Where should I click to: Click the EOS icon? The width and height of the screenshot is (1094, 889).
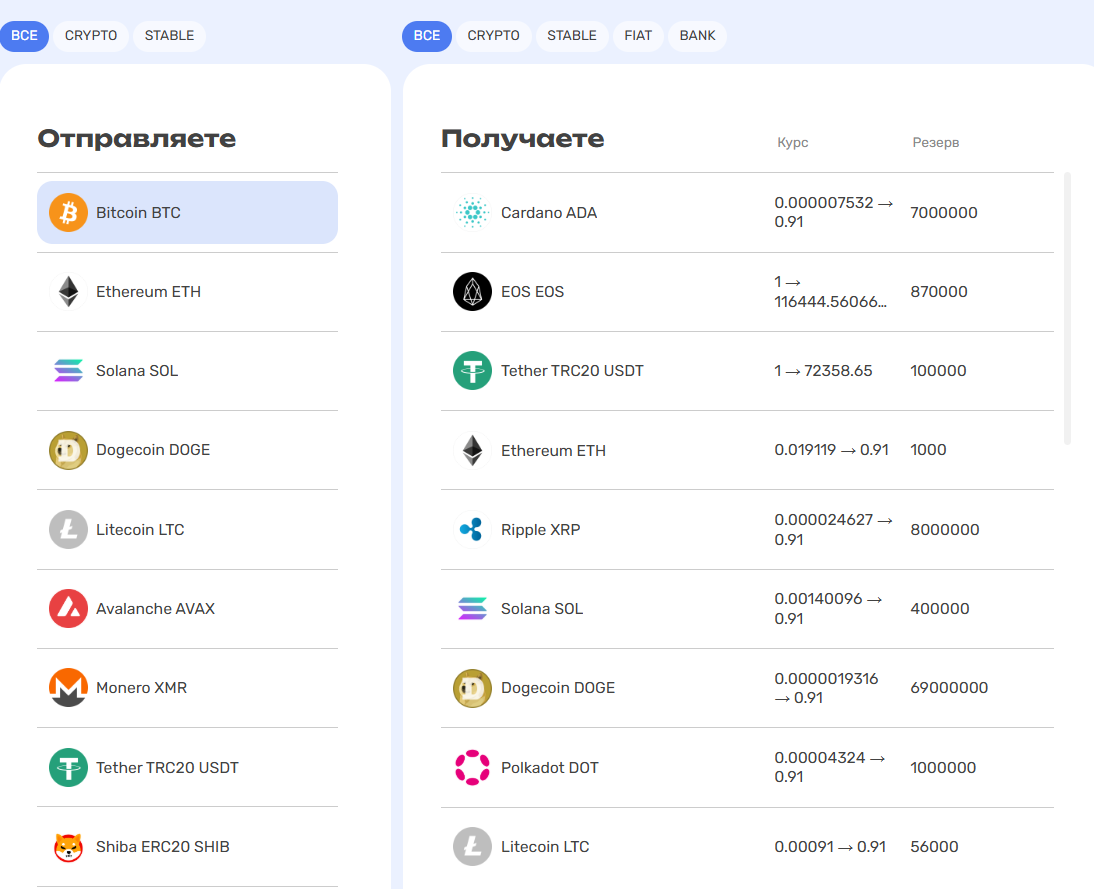472,292
